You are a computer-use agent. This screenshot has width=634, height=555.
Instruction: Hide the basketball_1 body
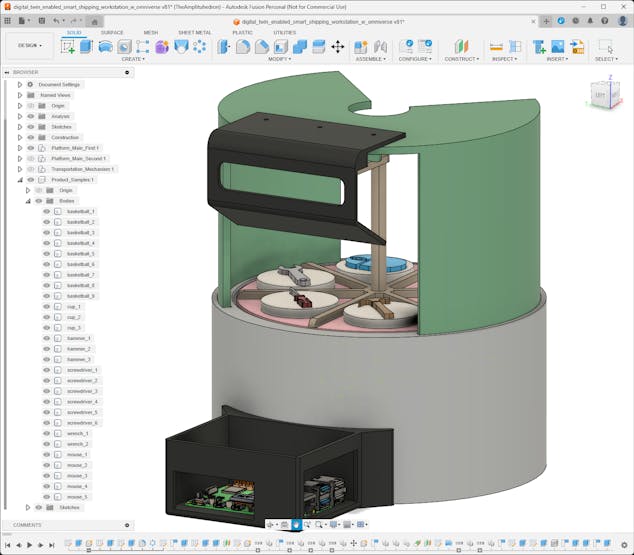tap(46, 212)
